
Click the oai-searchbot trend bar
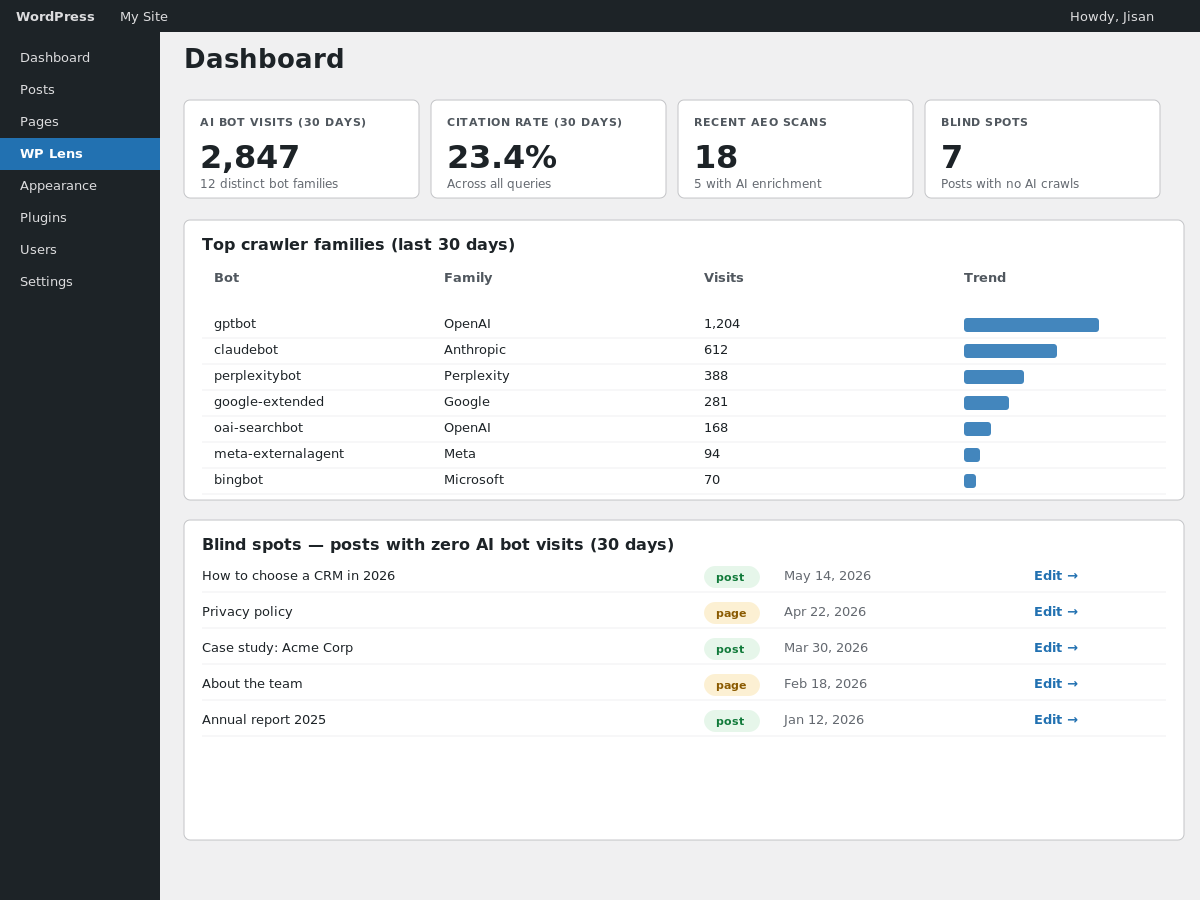(x=977, y=429)
